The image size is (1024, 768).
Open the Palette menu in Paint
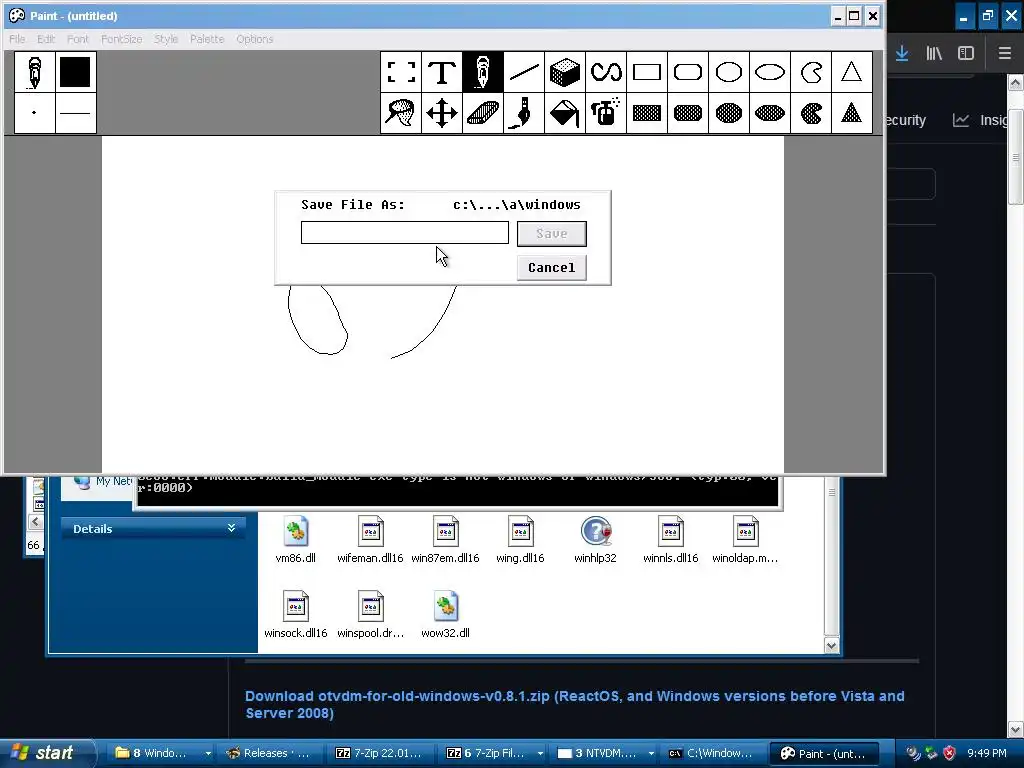pyautogui.click(x=207, y=39)
